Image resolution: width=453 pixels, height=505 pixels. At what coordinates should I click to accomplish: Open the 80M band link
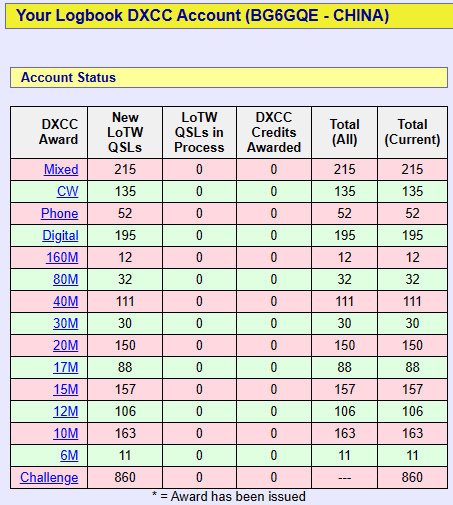[66, 279]
